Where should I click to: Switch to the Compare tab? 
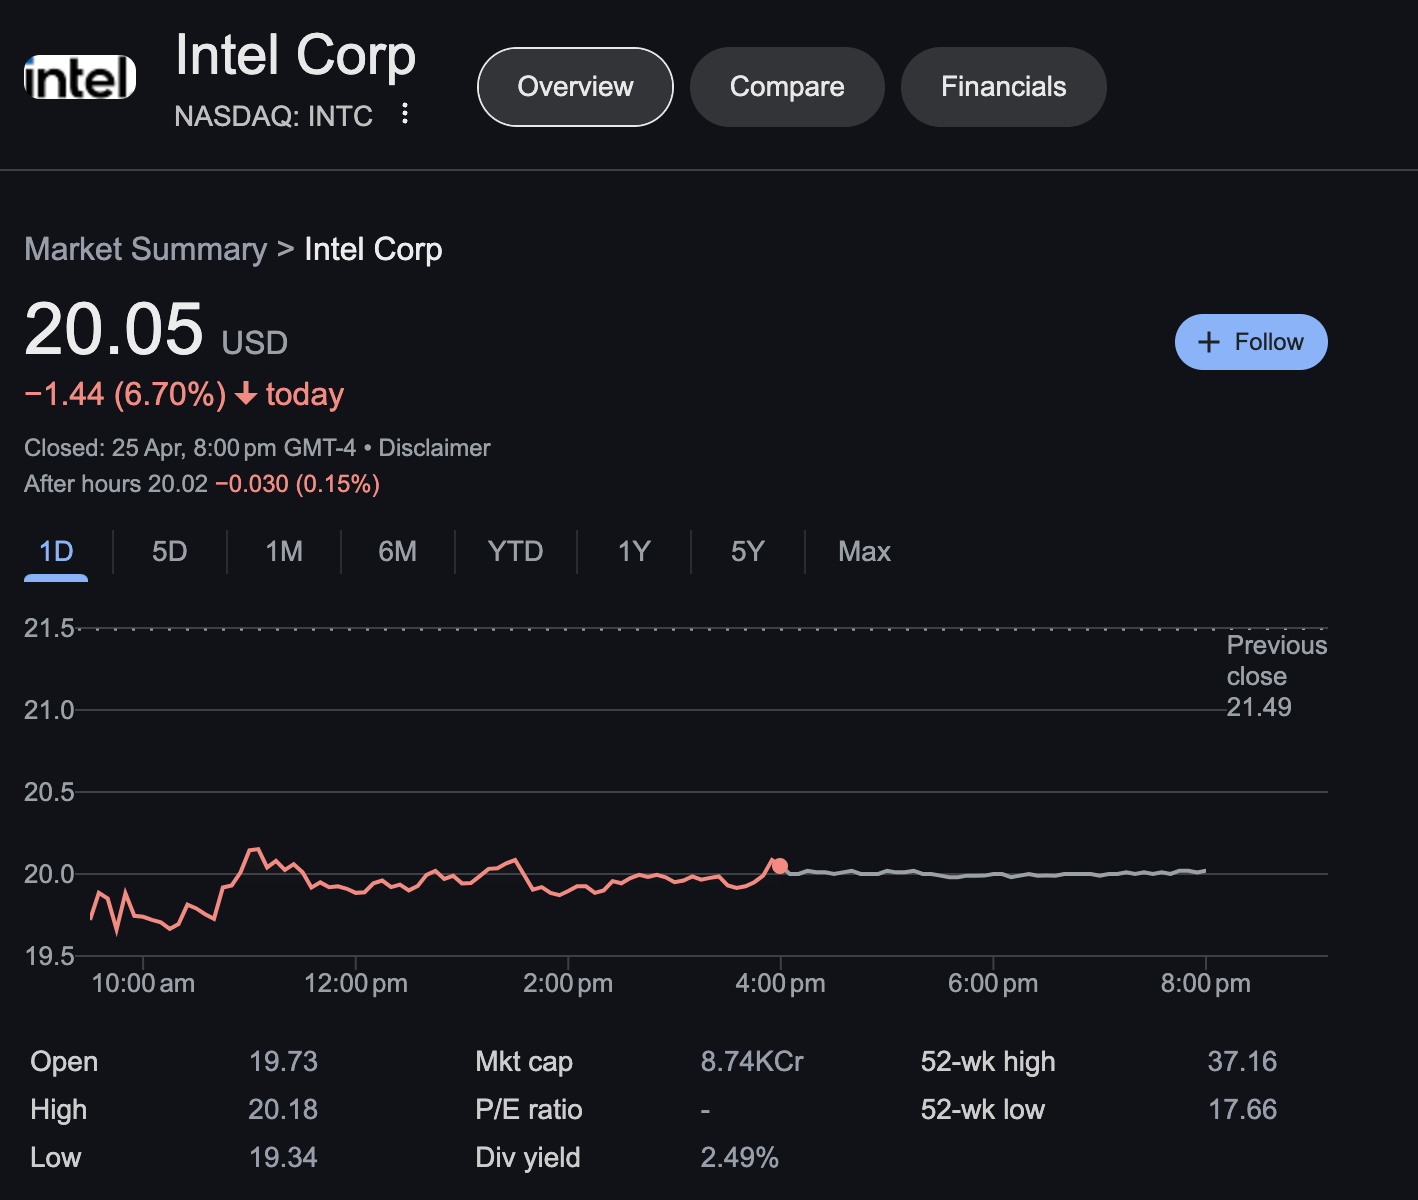tap(787, 87)
